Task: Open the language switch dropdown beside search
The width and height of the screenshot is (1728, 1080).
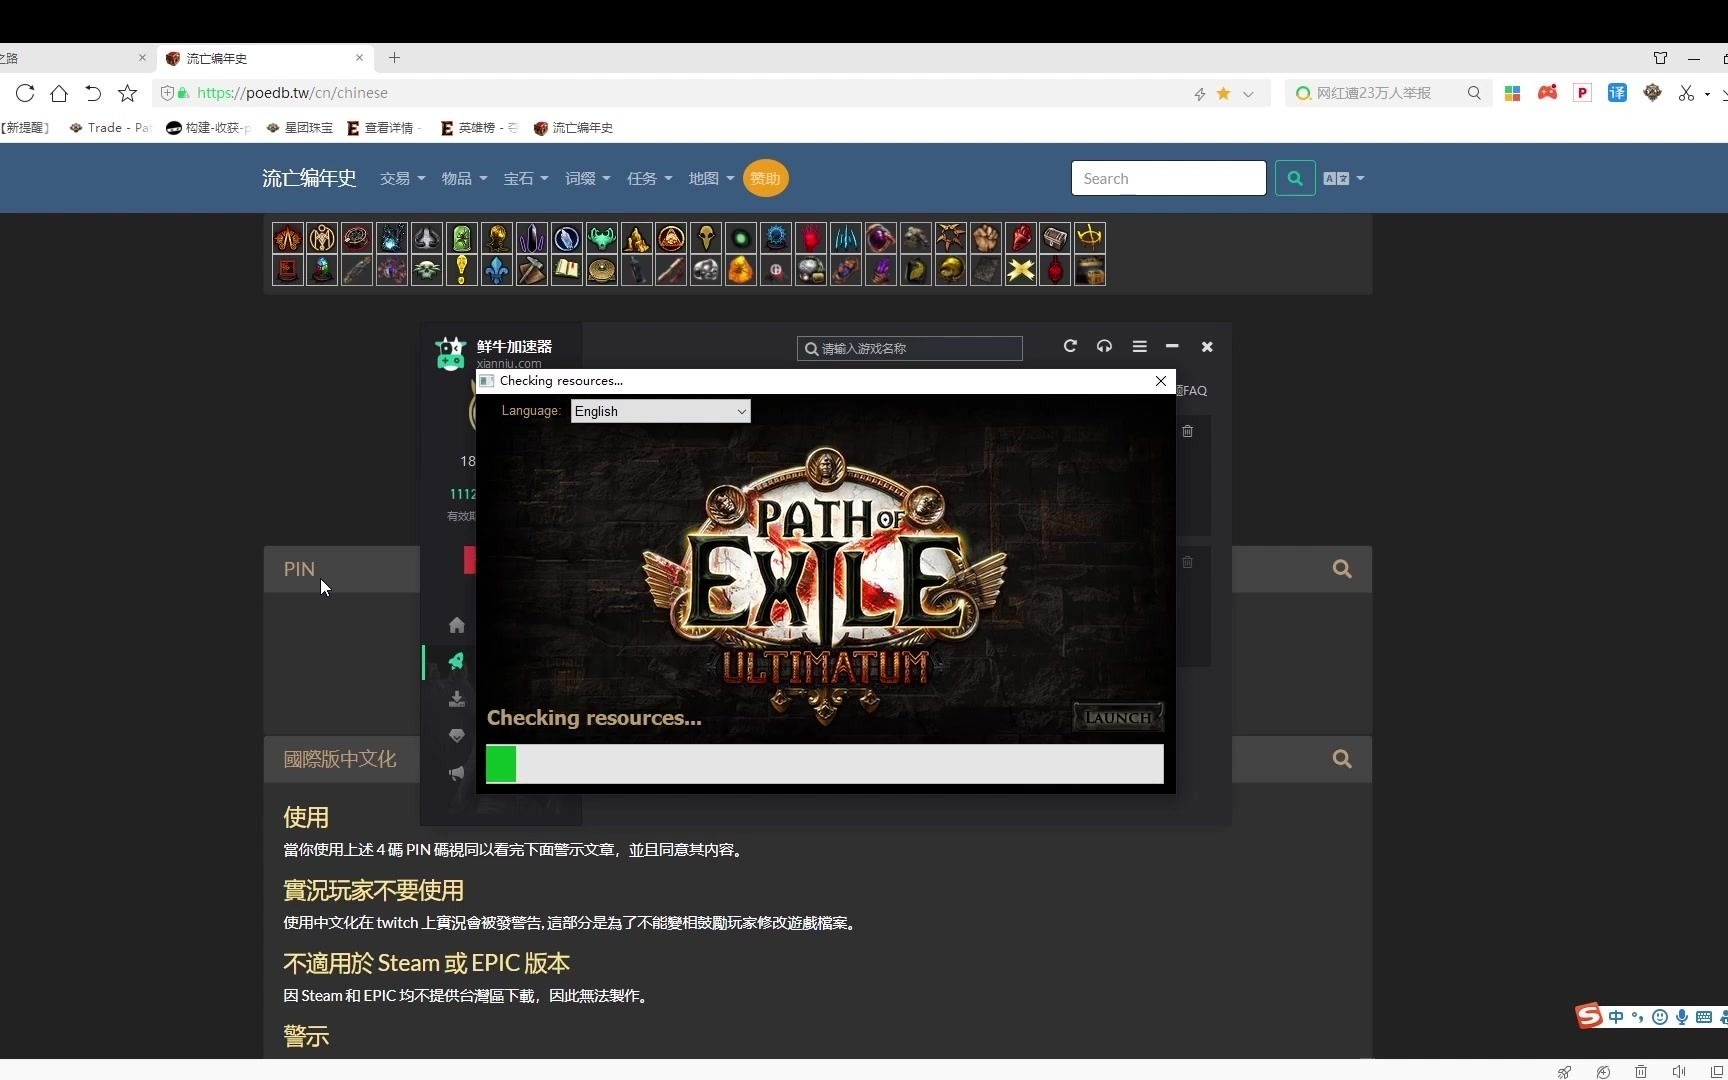Action: pyautogui.click(x=1343, y=178)
